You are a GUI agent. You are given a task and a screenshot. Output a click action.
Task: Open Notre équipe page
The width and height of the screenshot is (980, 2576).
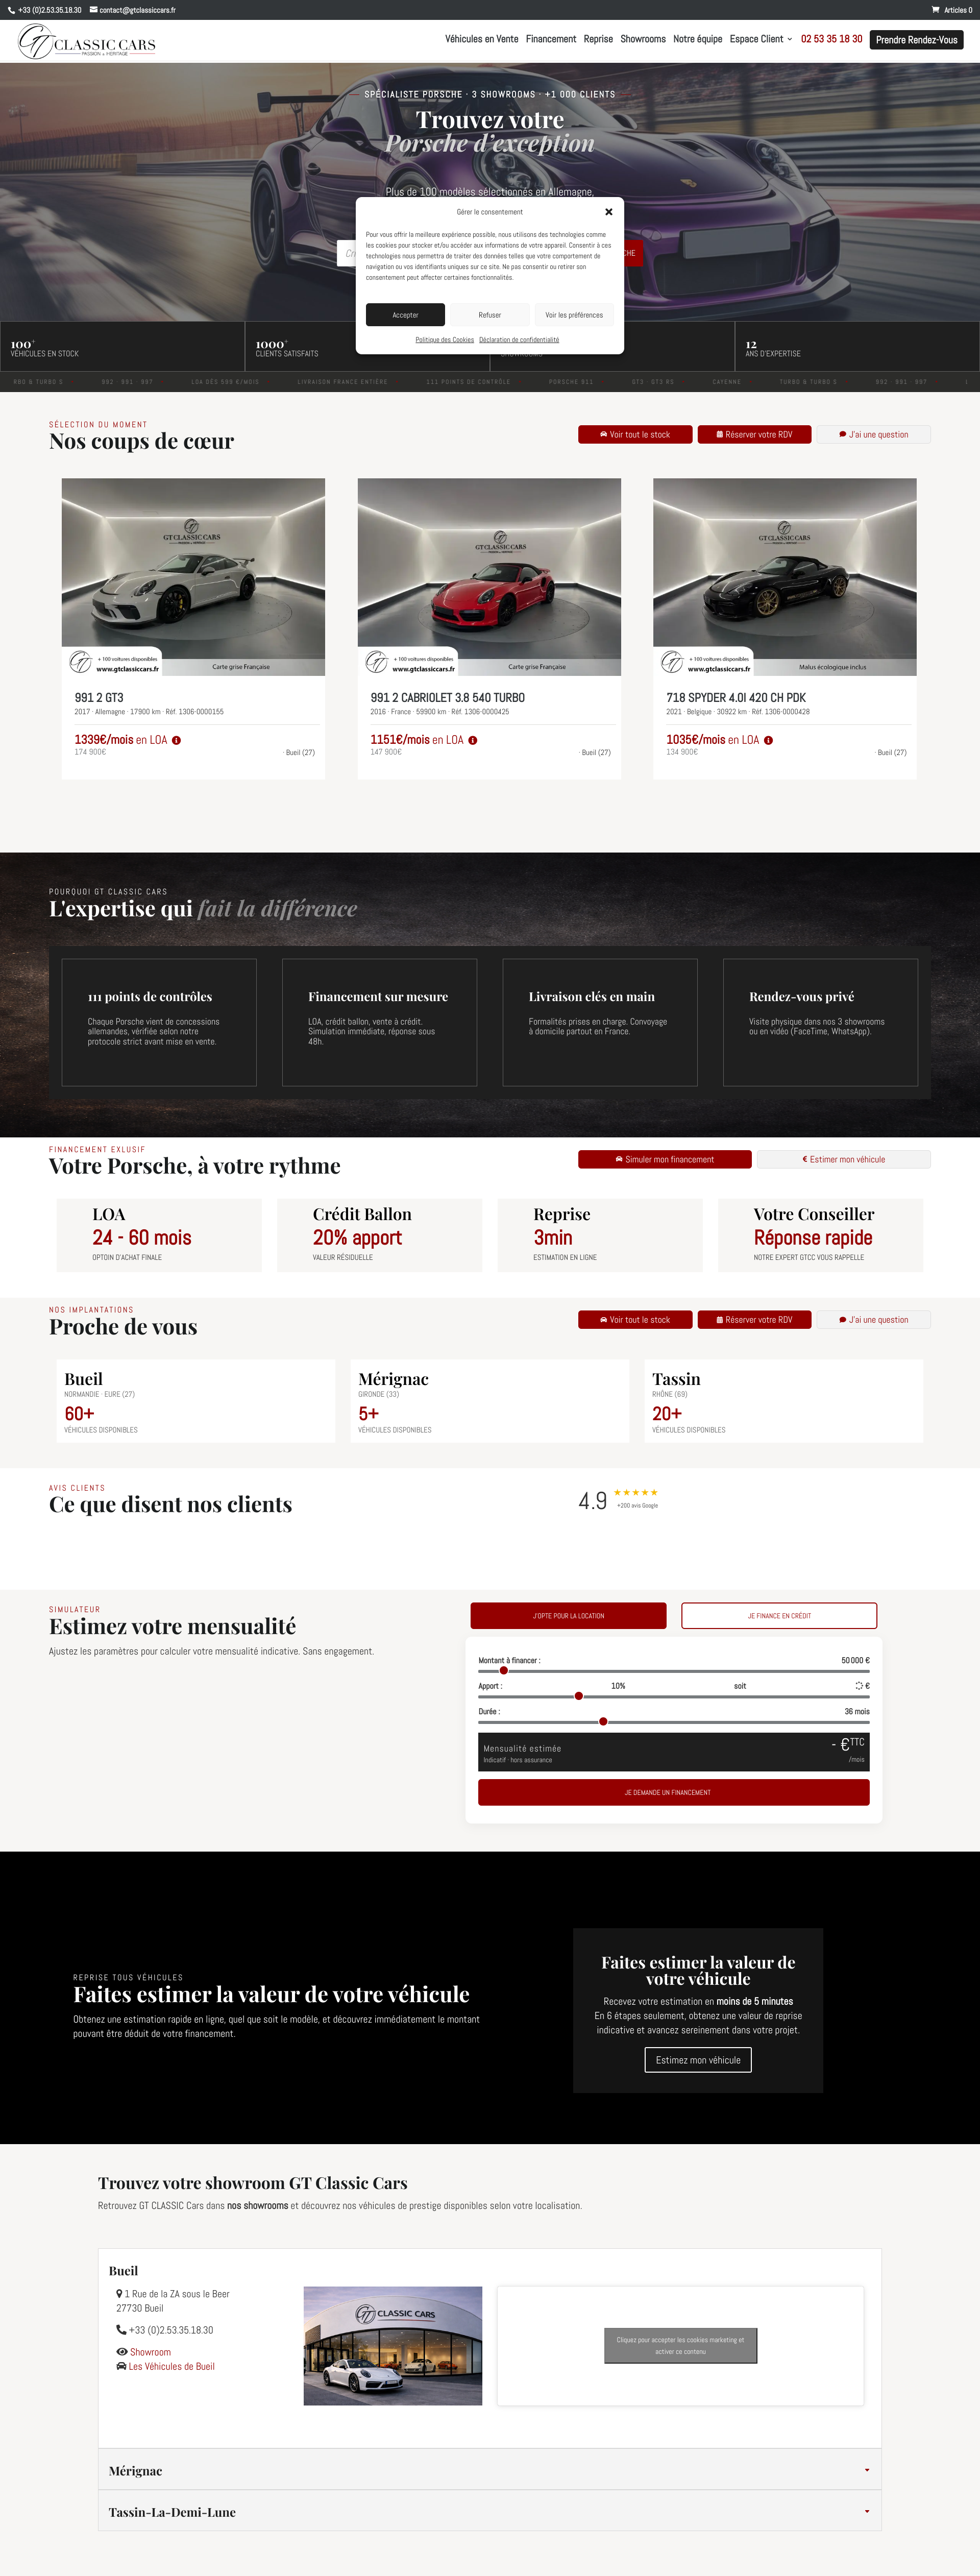coord(697,39)
